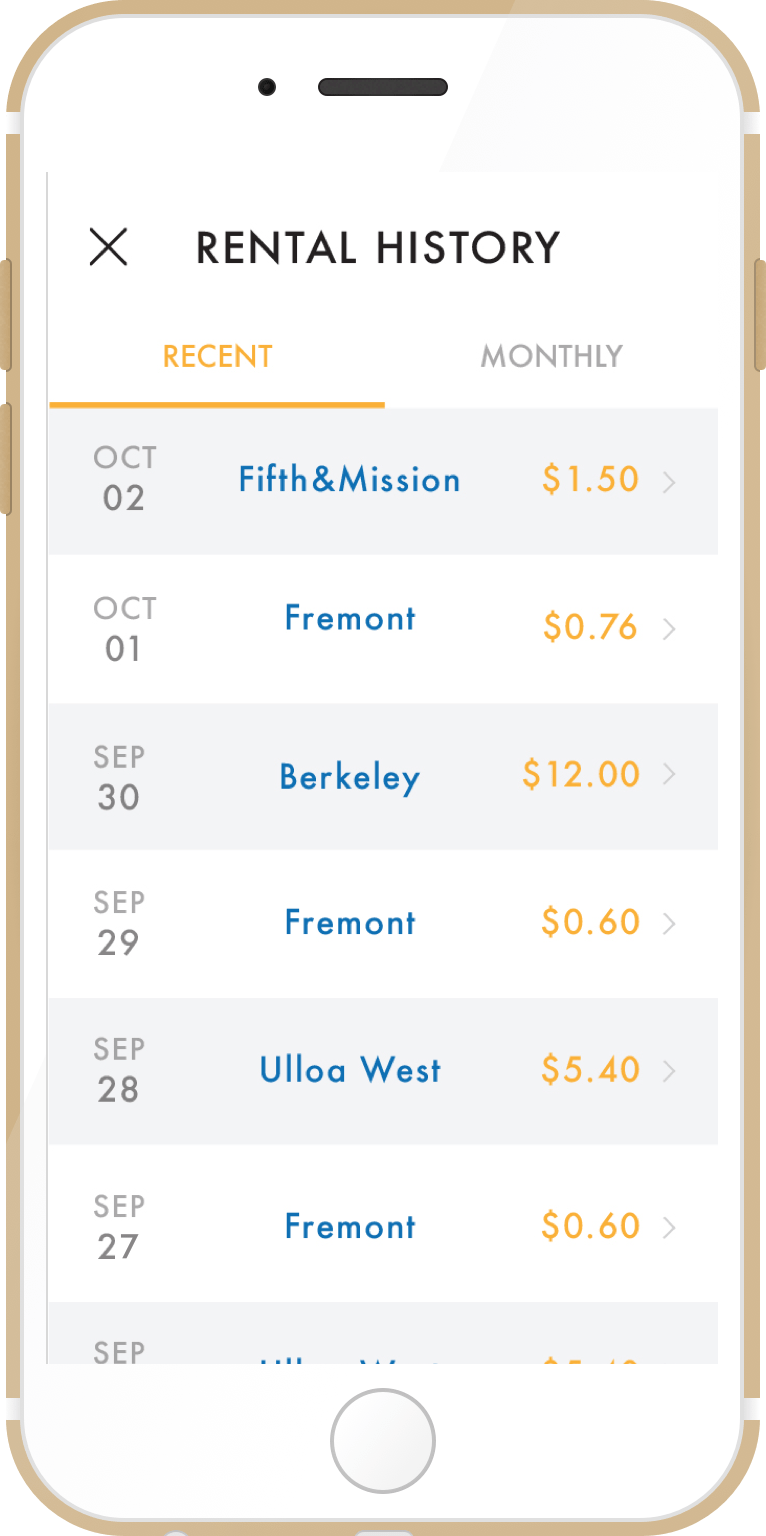The width and height of the screenshot is (766, 1536).
Task: Expand the Sep 28 rental chevron
Action: pyautogui.click(x=670, y=1071)
